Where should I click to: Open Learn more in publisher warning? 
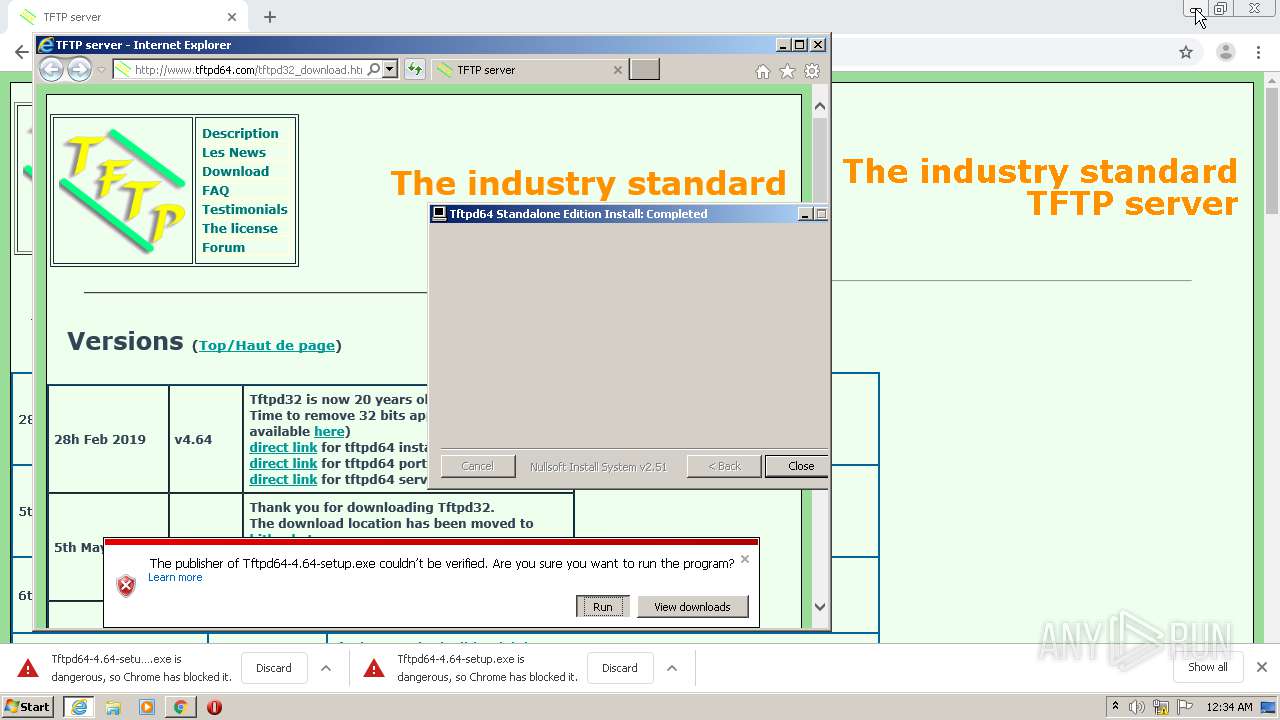click(175, 577)
